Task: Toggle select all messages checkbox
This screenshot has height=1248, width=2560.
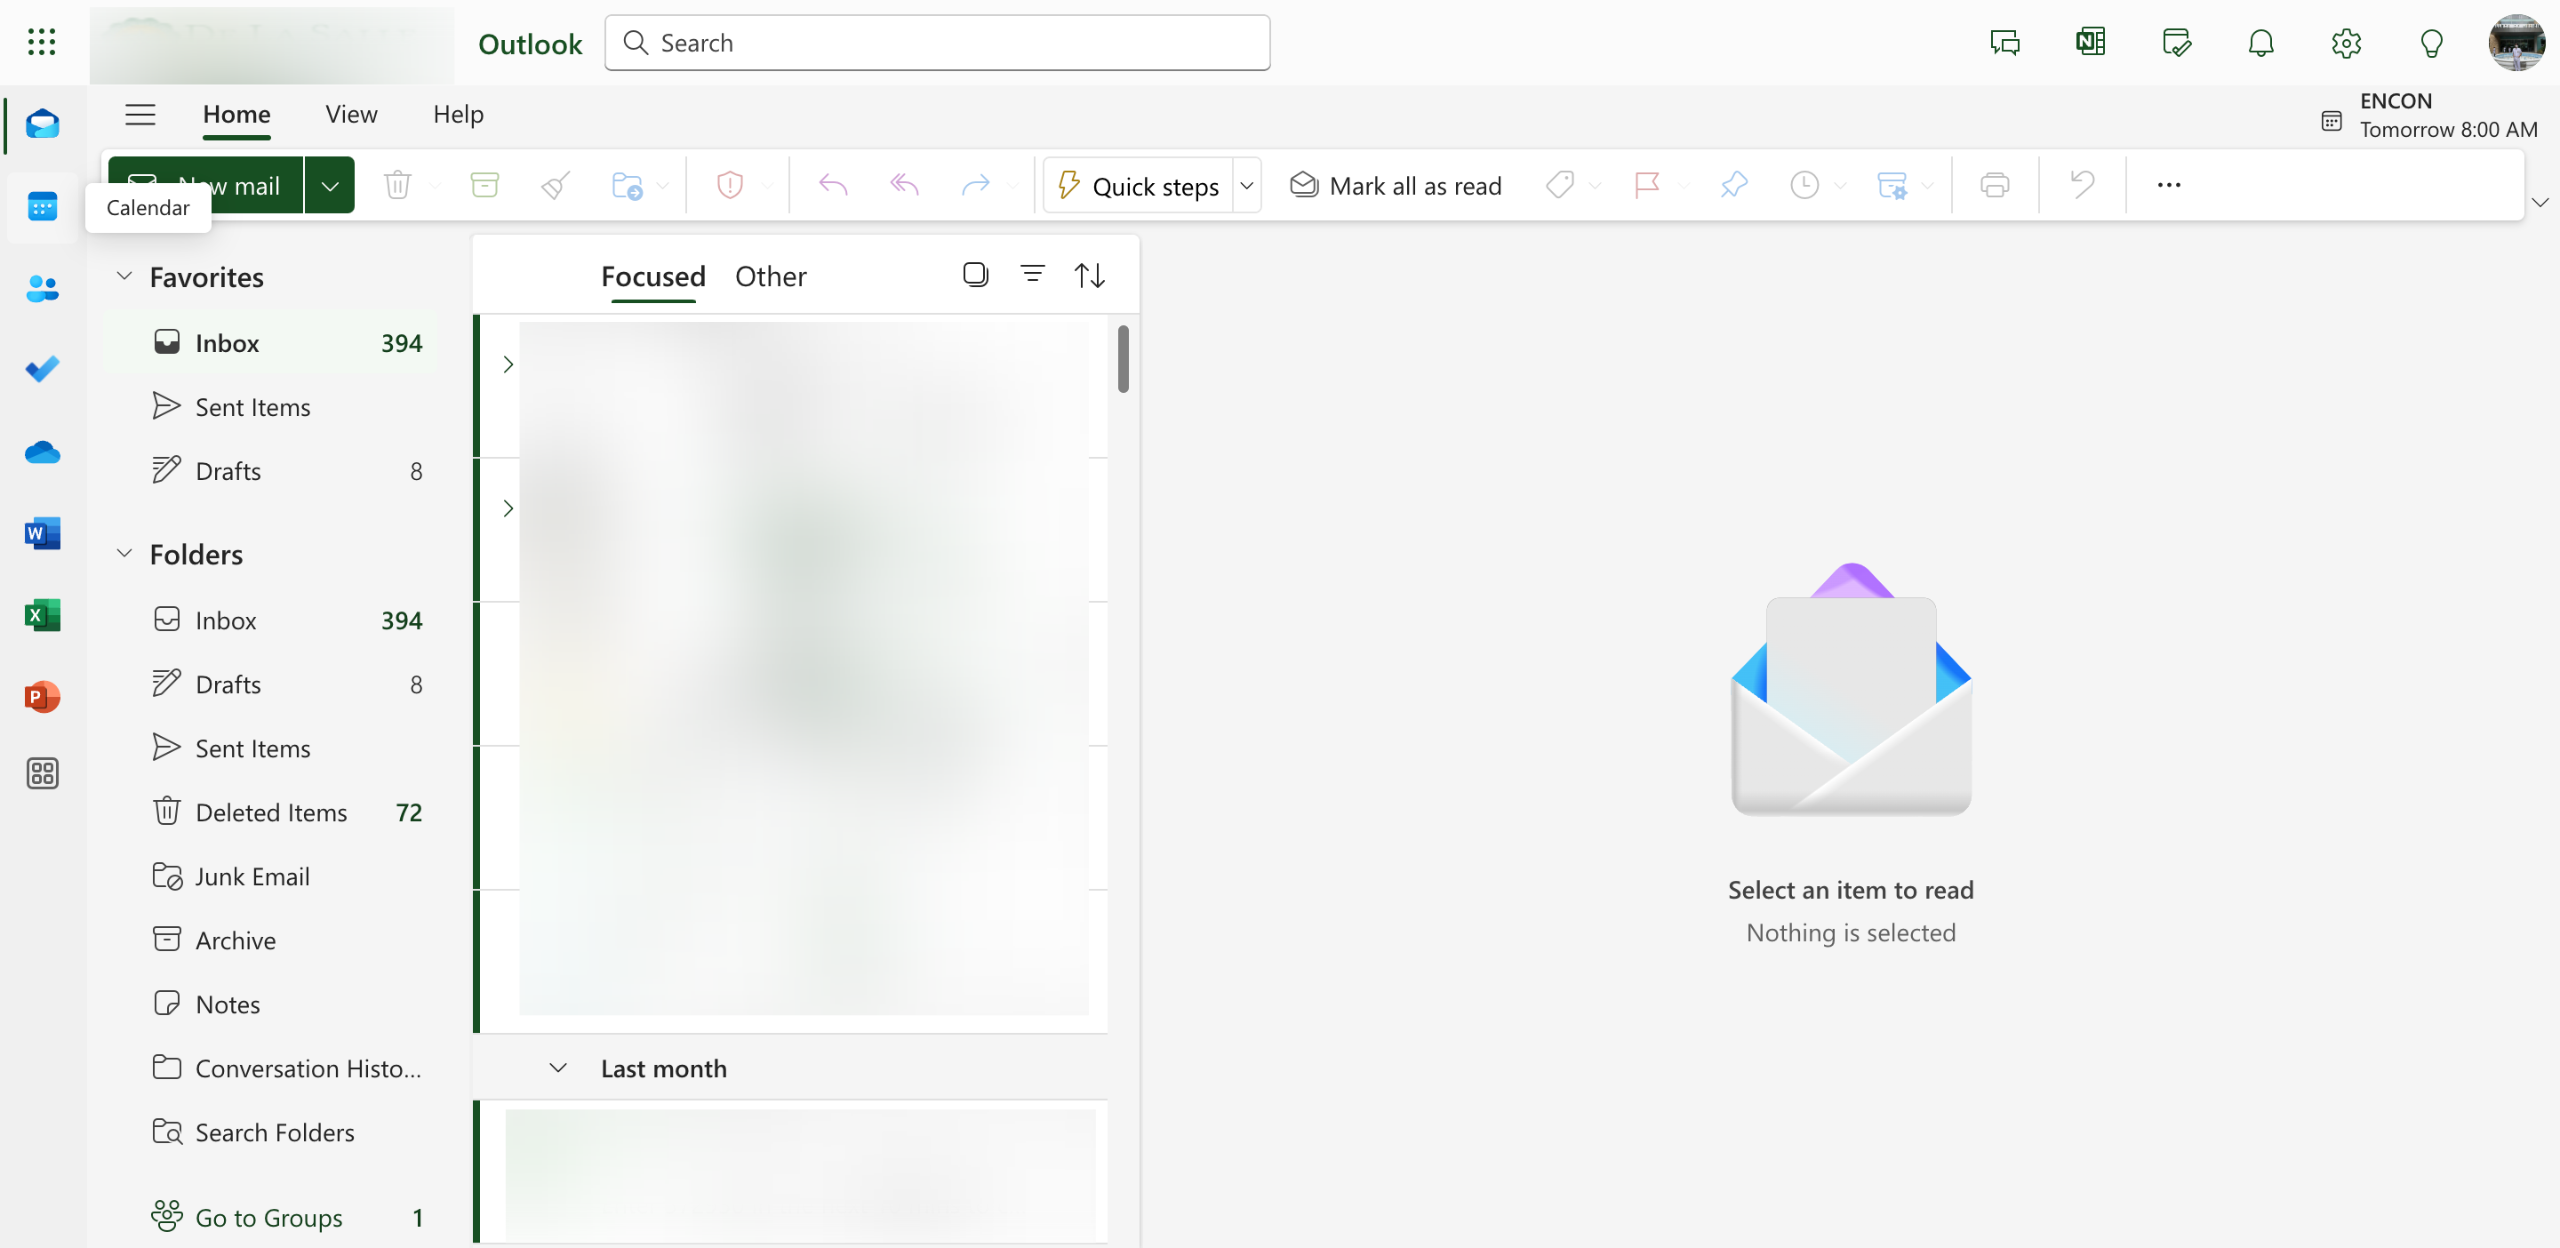Action: [x=975, y=274]
